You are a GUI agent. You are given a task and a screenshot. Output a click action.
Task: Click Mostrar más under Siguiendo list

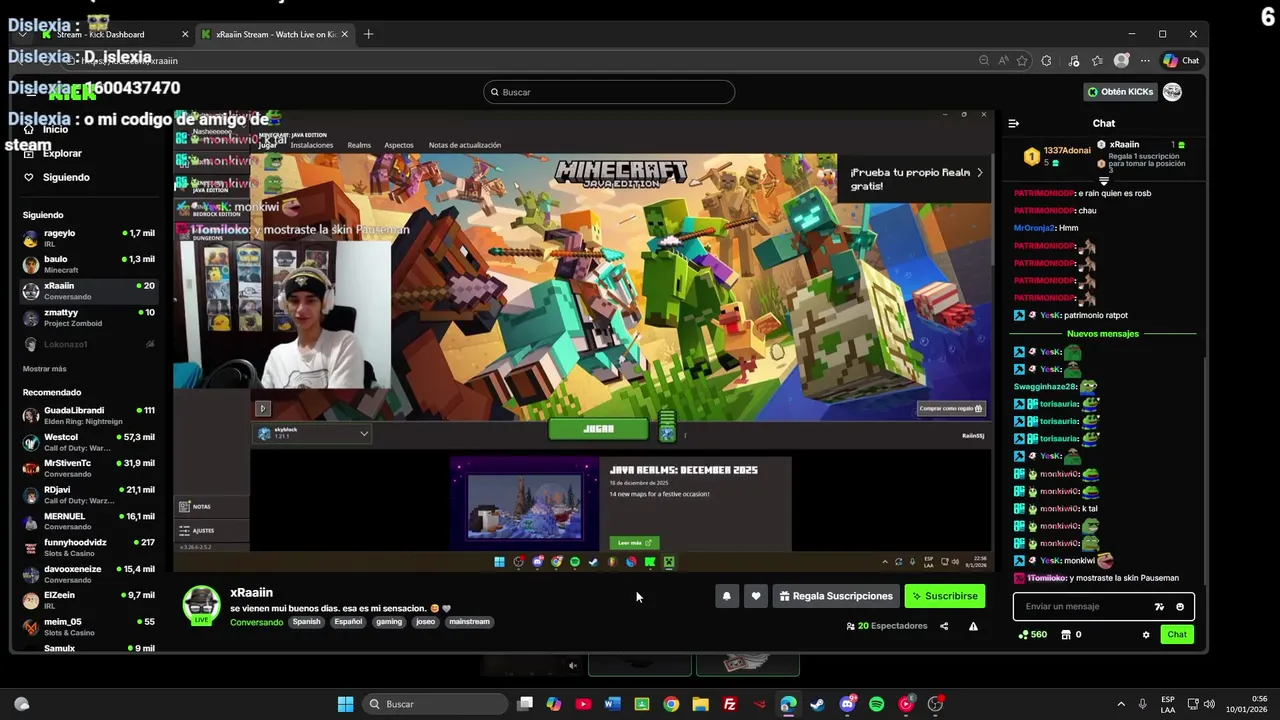(45, 369)
